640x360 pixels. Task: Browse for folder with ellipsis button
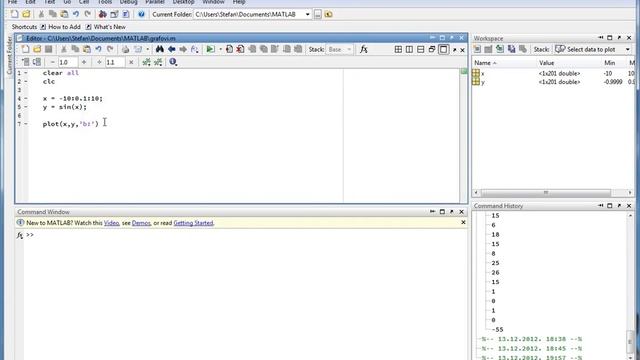click(x=318, y=14)
